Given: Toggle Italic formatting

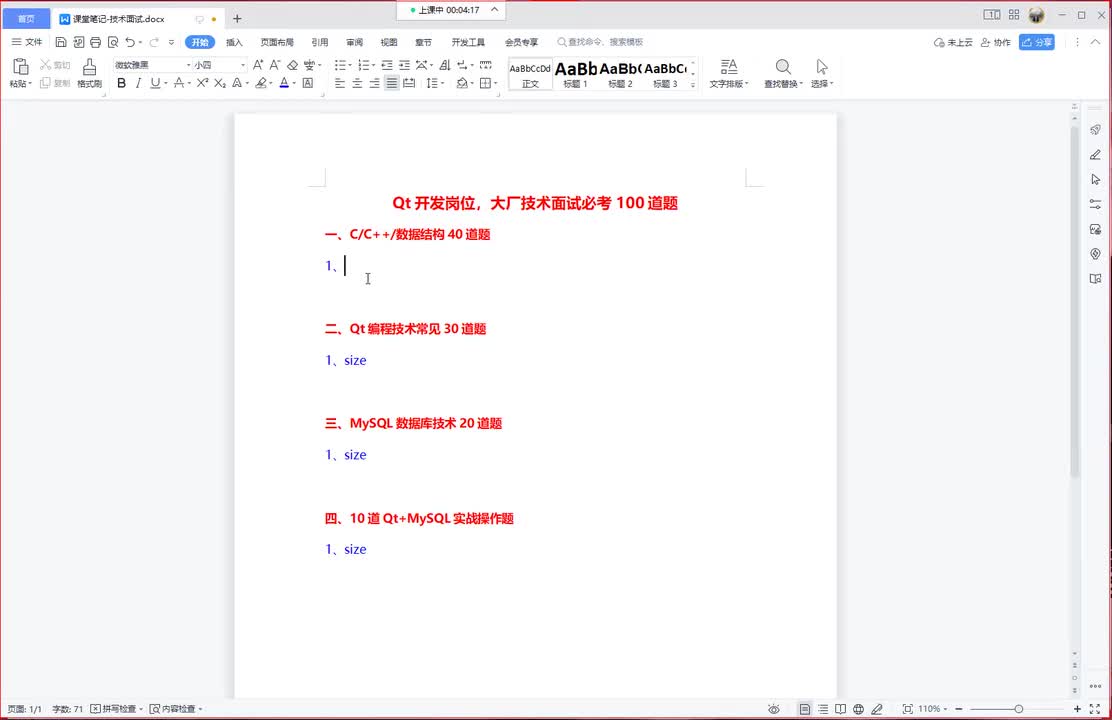Looking at the screenshot, I should pos(138,83).
